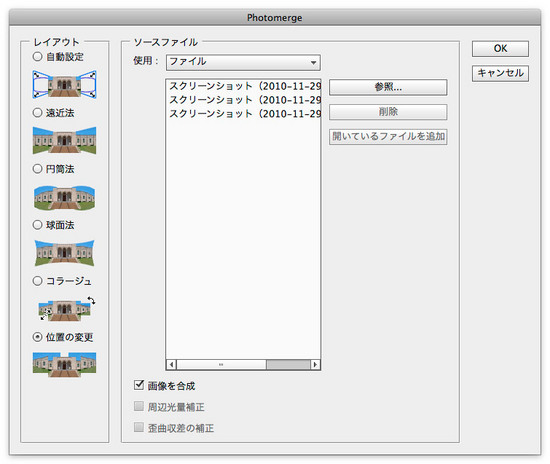
Task: Click the キャンセル button
Action: pyautogui.click(x=500, y=73)
